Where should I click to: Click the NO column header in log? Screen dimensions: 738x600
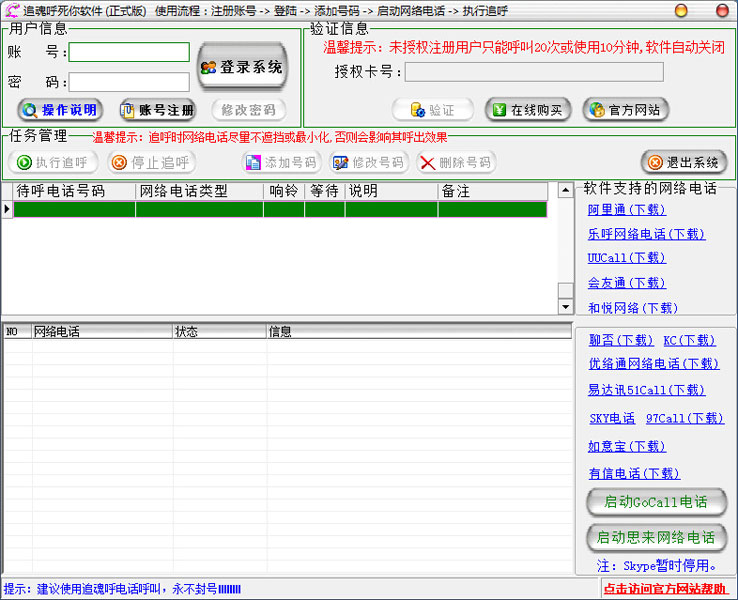(x=17, y=332)
